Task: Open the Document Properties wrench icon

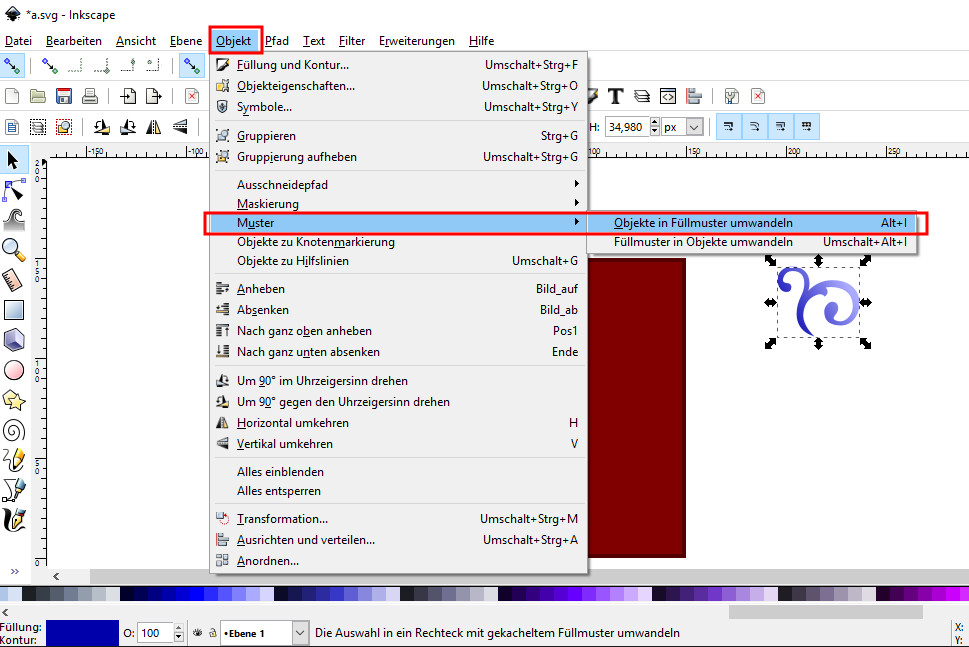Action: pos(732,96)
